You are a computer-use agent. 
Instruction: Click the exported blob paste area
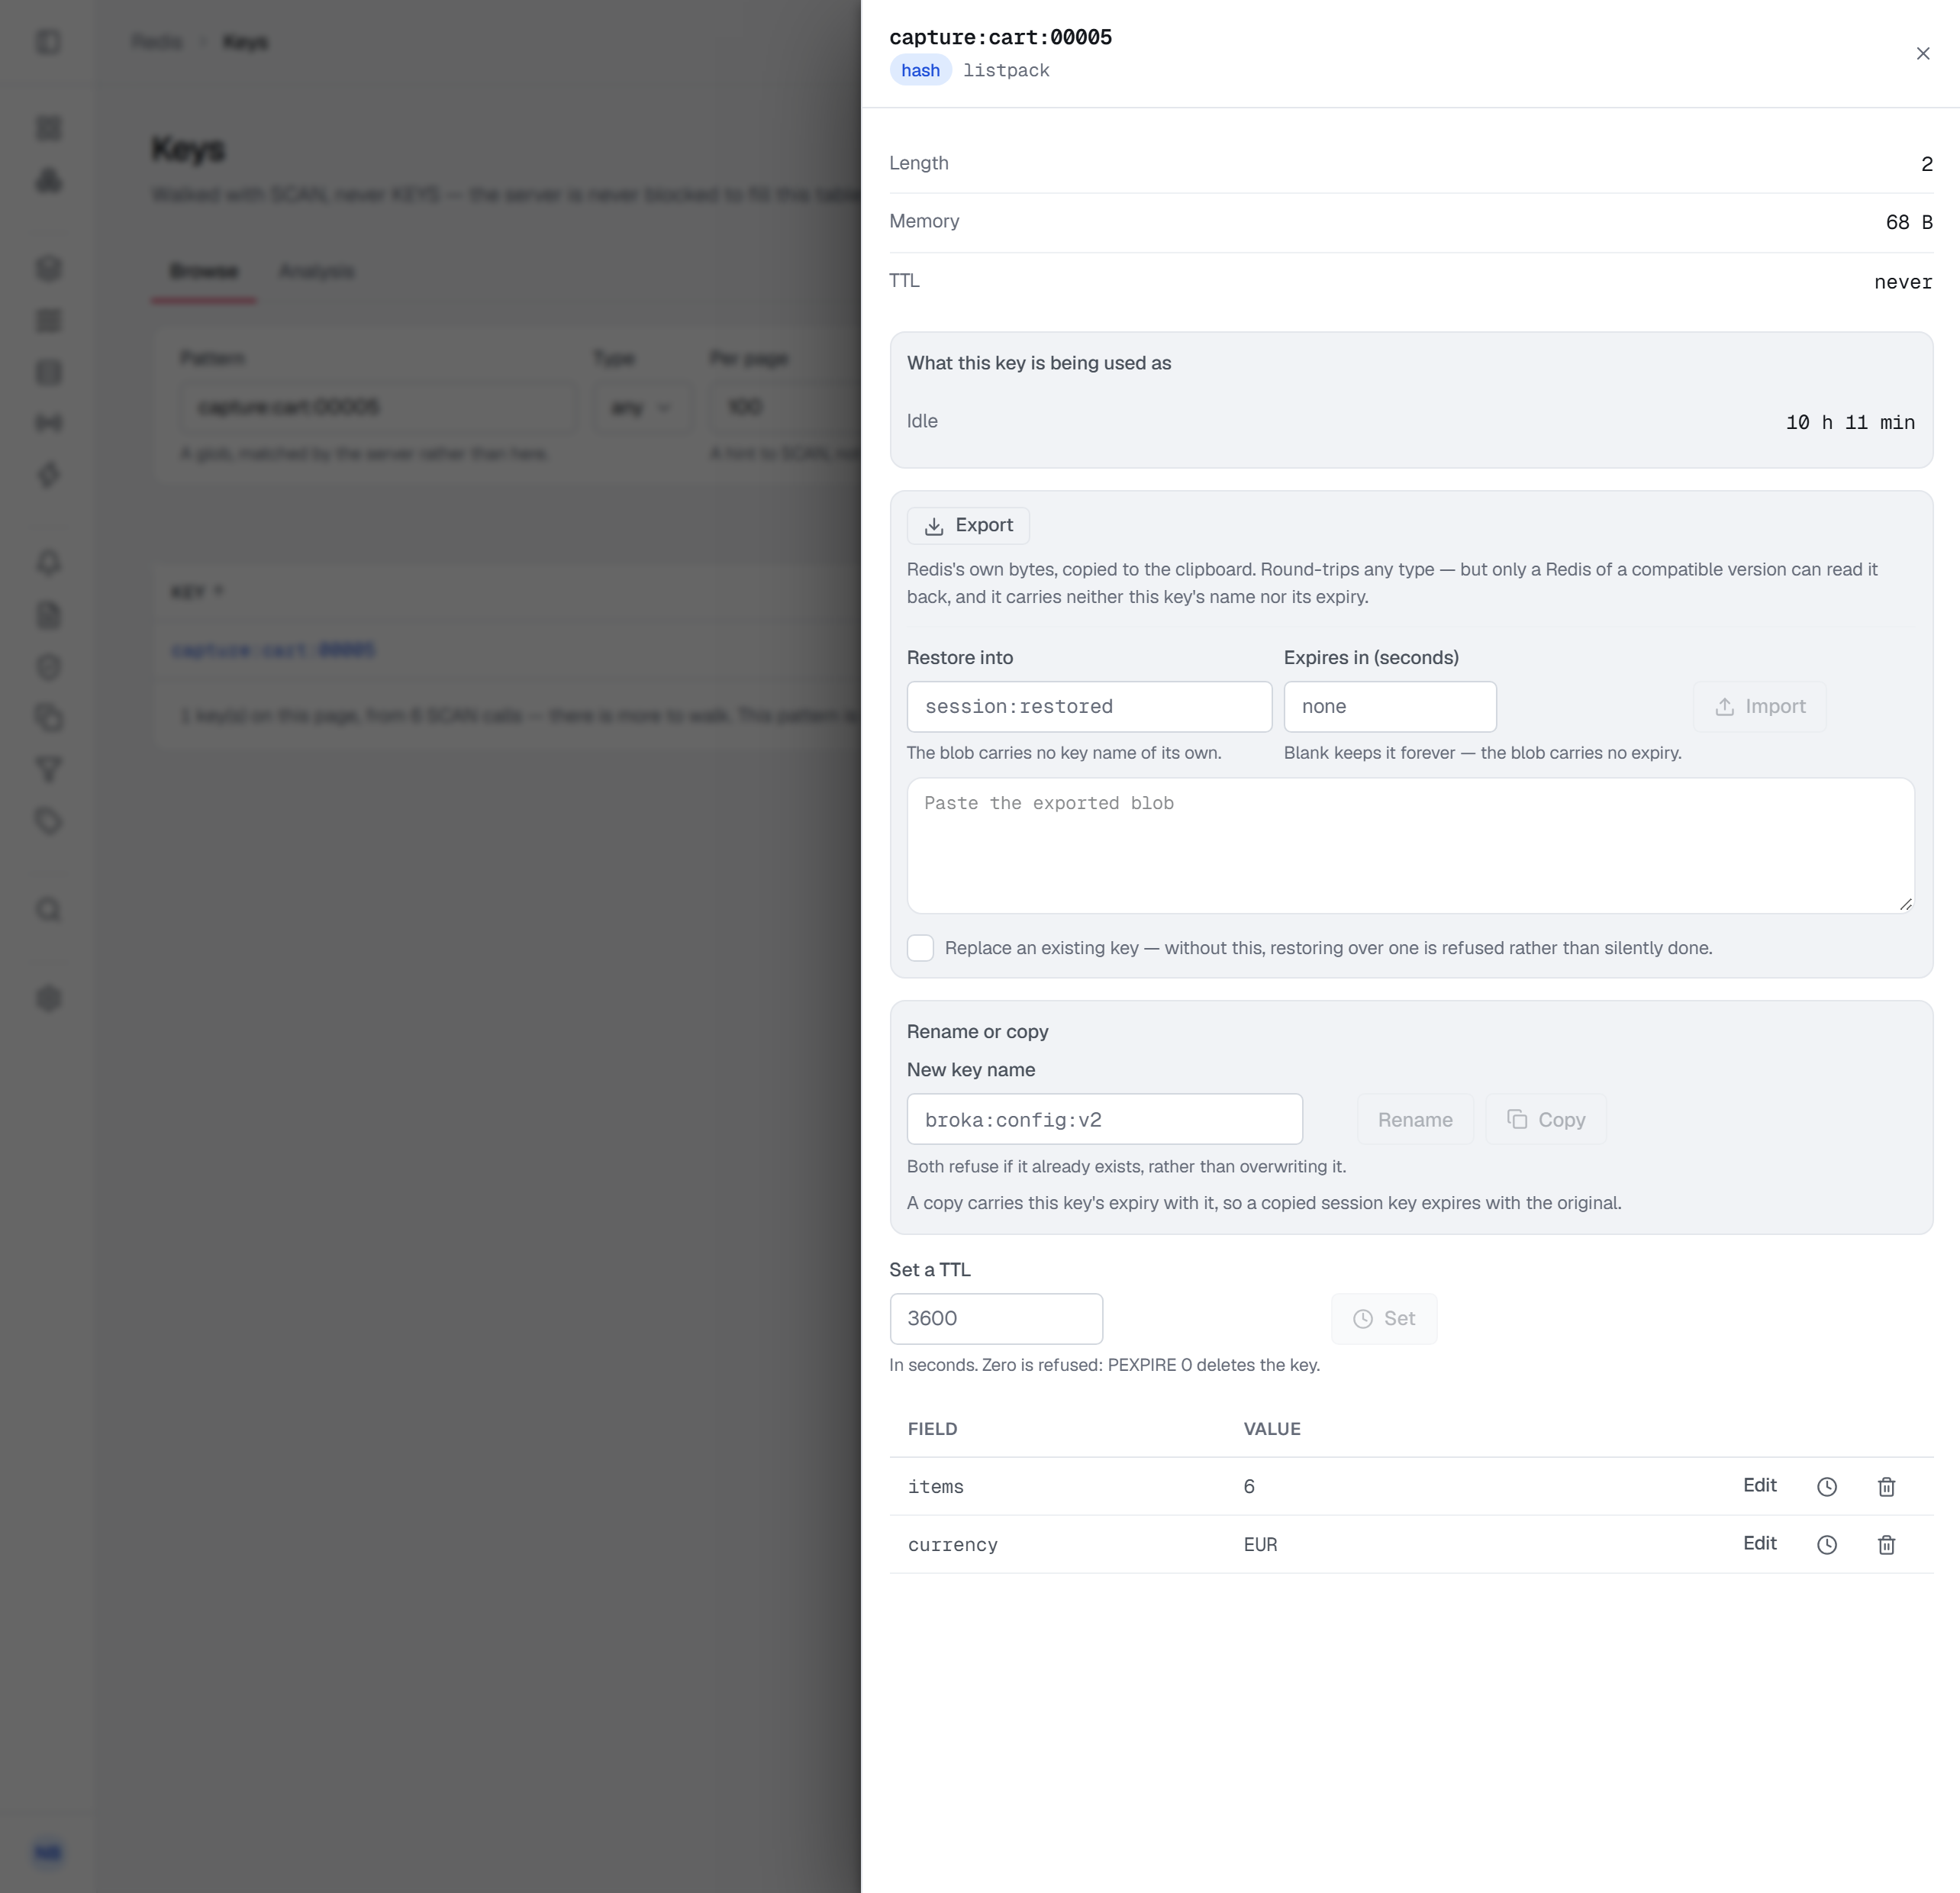pos(1410,846)
